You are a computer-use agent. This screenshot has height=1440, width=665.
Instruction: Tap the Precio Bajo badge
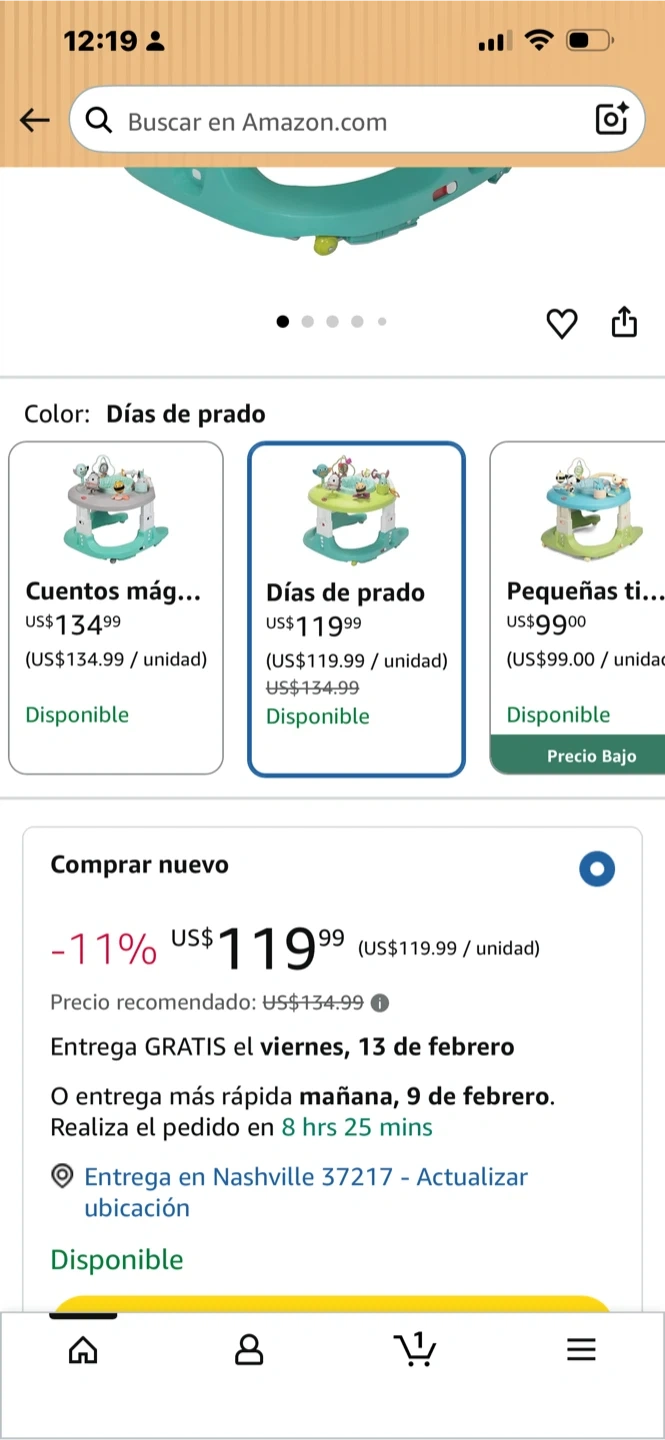point(590,756)
